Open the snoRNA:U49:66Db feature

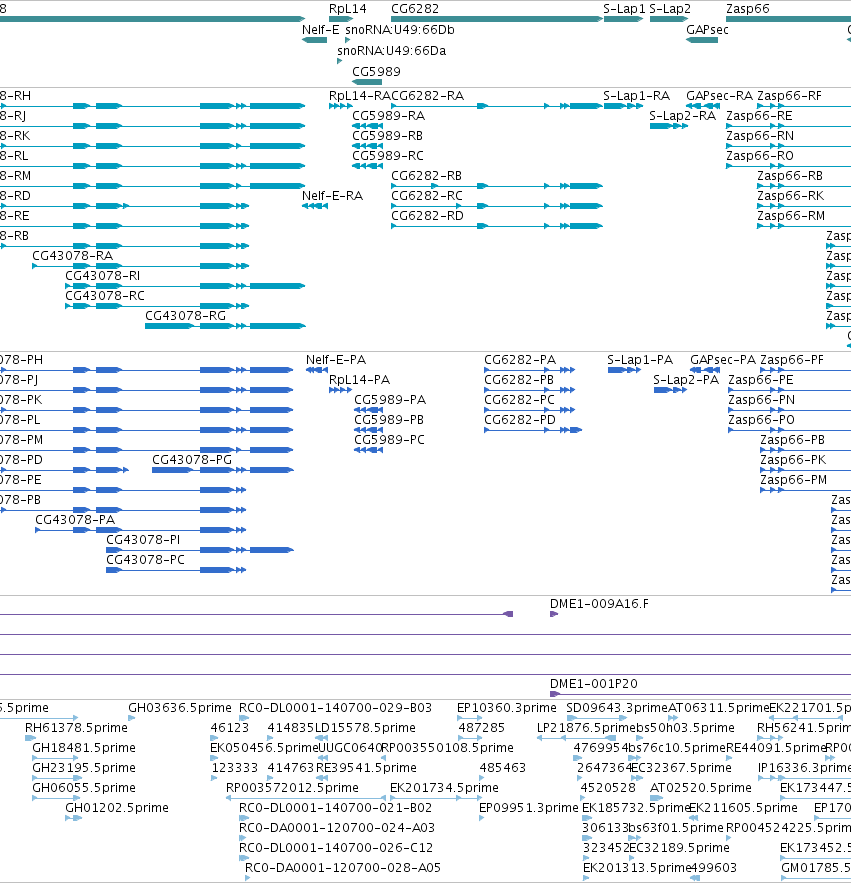347,40
